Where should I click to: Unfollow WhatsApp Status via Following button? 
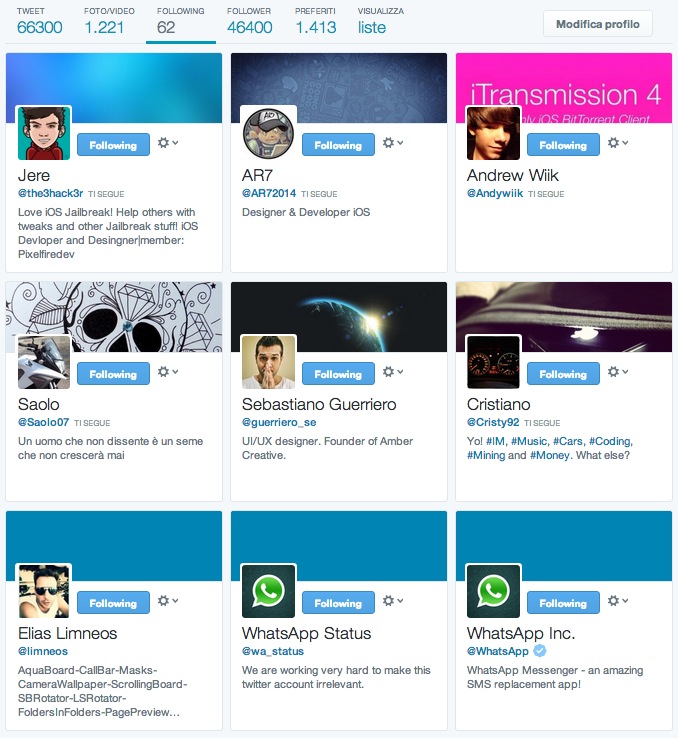pos(338,603)
